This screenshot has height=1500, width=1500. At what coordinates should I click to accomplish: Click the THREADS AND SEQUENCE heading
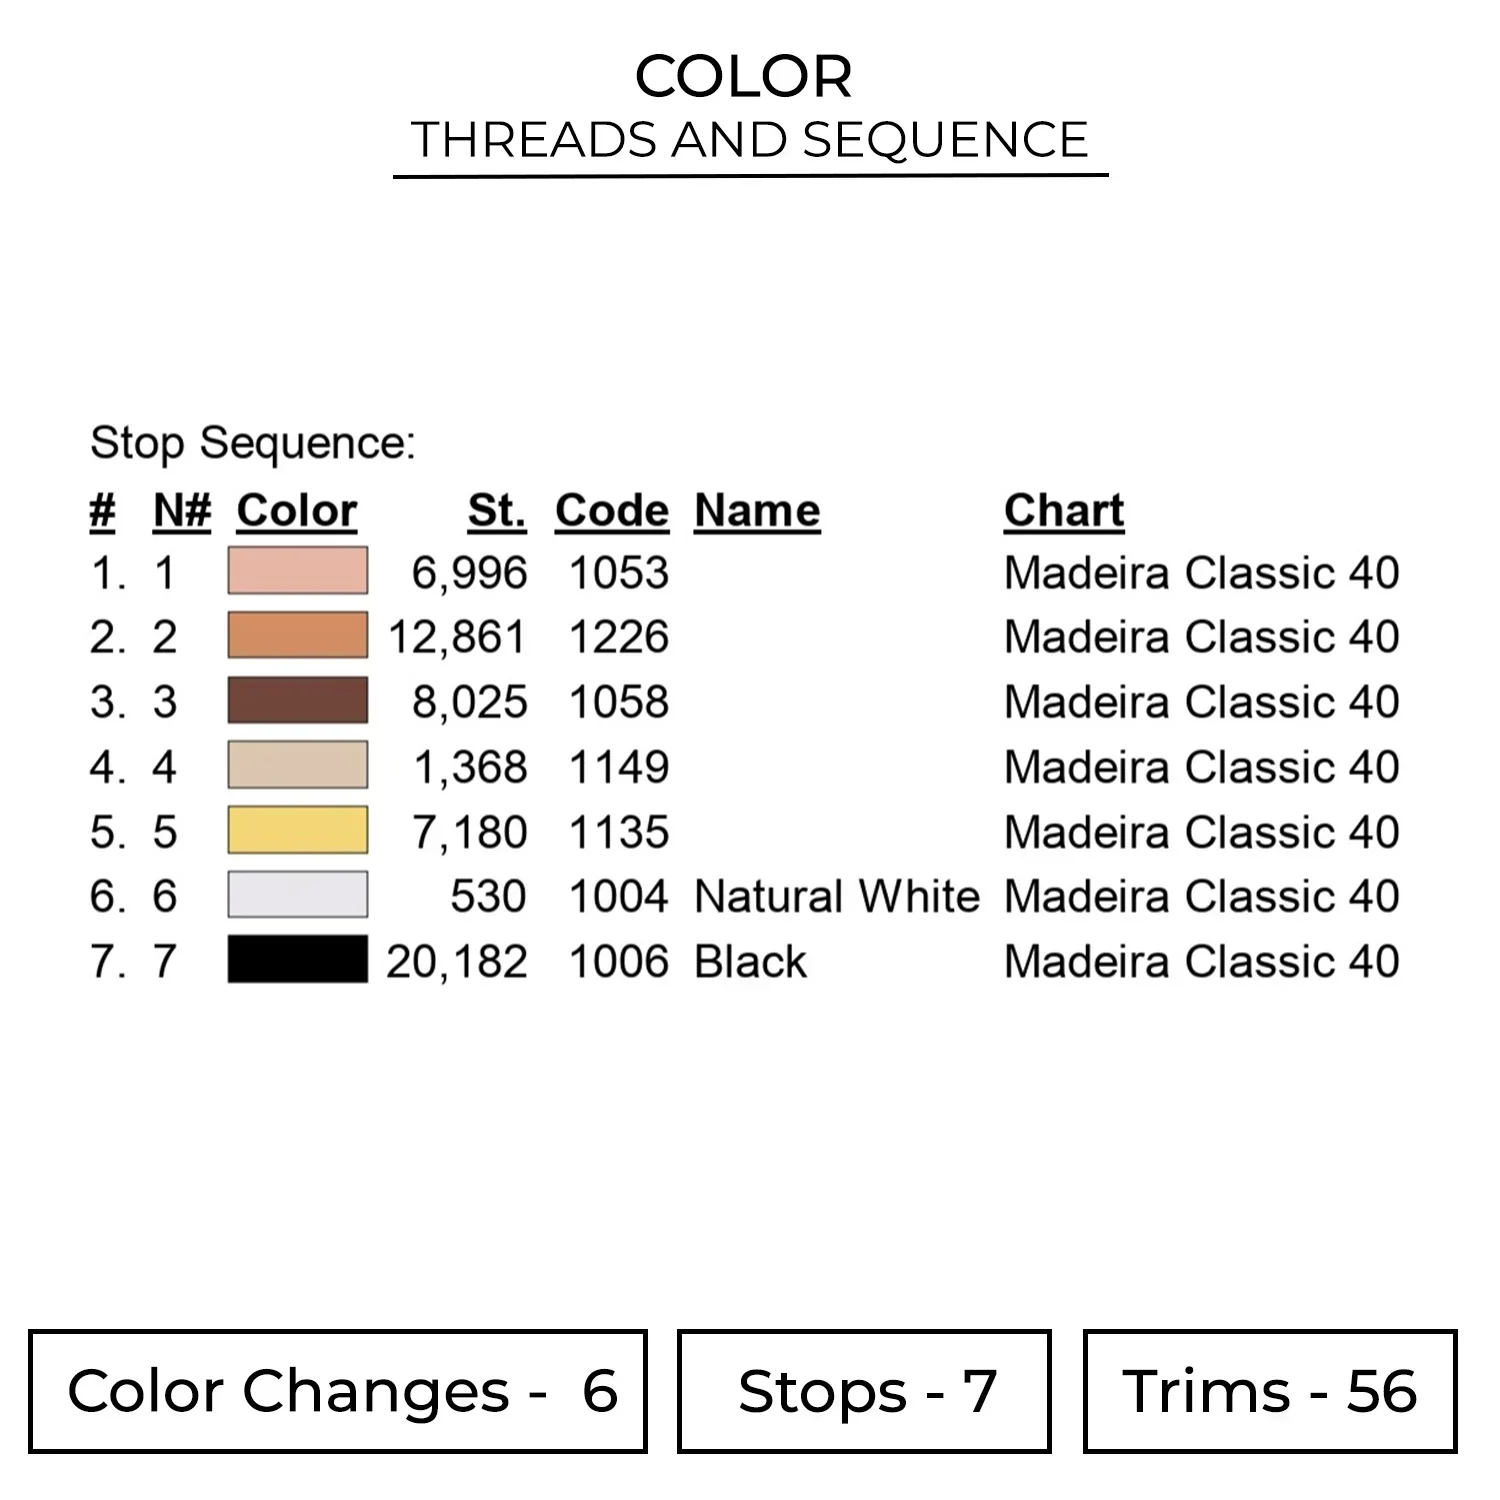(x=749, y=140)
